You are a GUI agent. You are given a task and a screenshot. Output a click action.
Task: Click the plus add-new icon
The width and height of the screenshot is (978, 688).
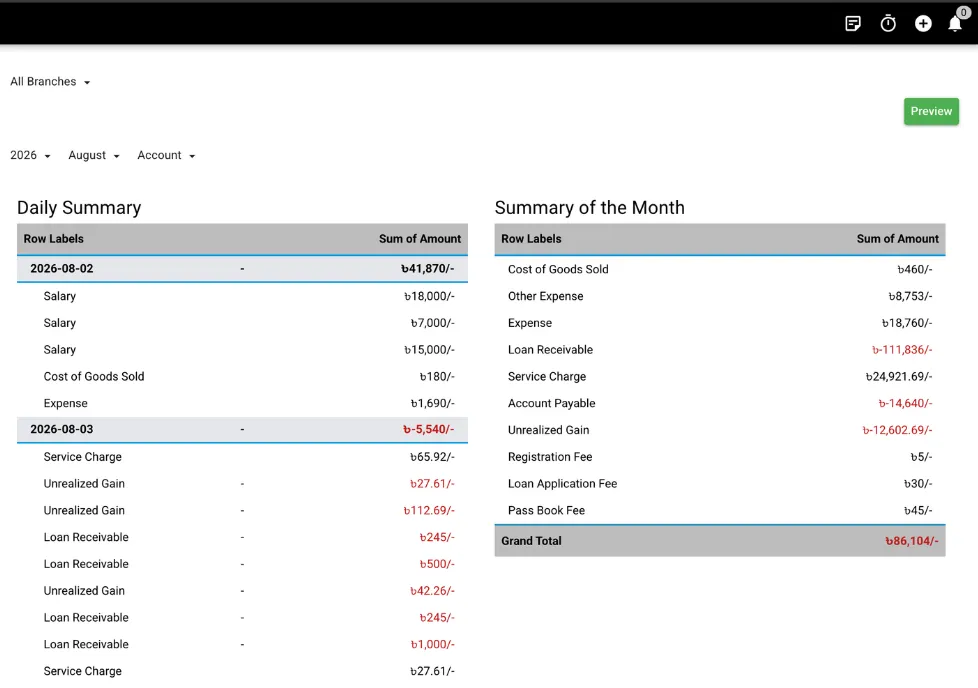point(923,24)
